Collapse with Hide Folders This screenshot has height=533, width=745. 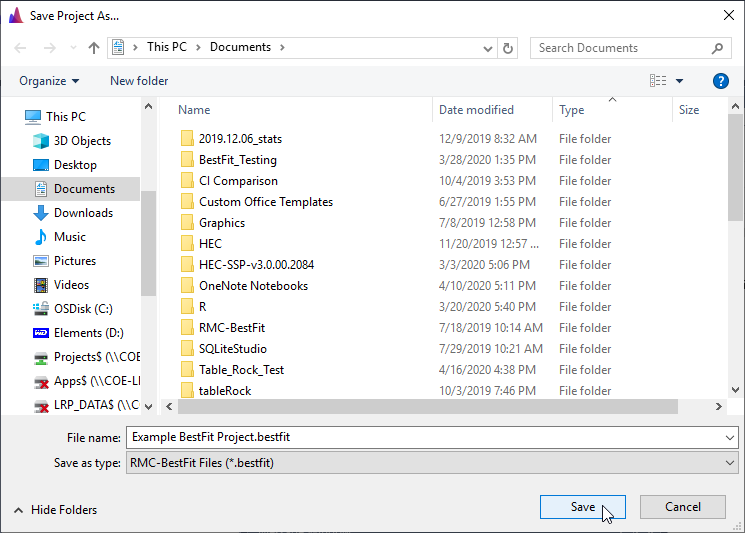click(x=56, y=510)
